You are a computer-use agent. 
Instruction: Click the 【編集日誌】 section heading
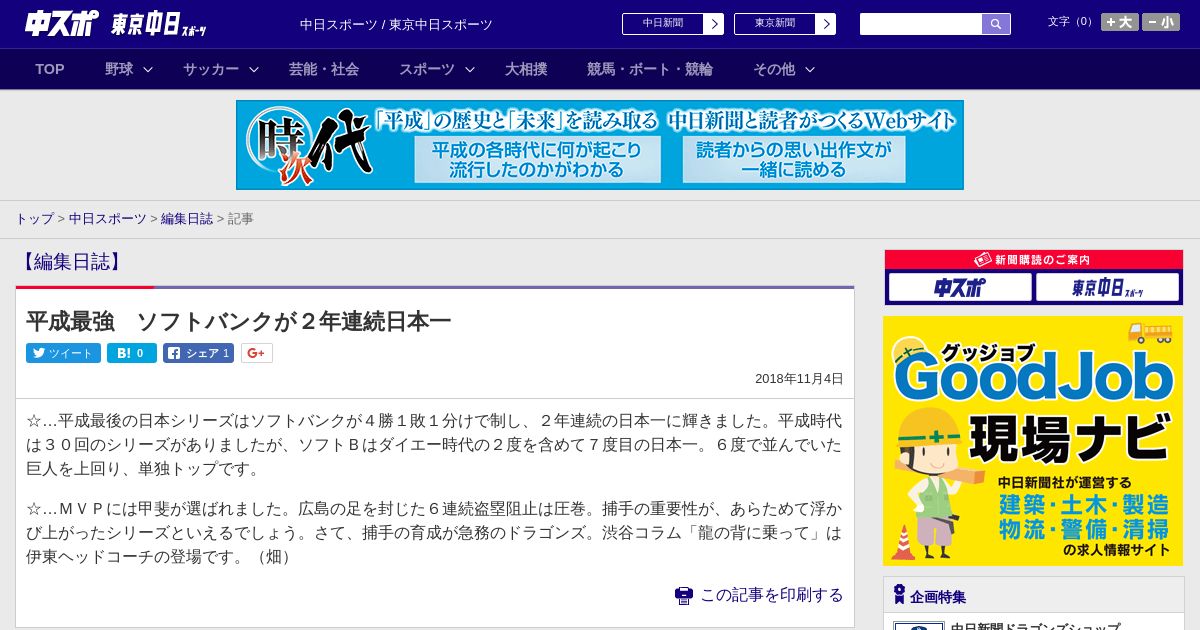coord(70,262)
